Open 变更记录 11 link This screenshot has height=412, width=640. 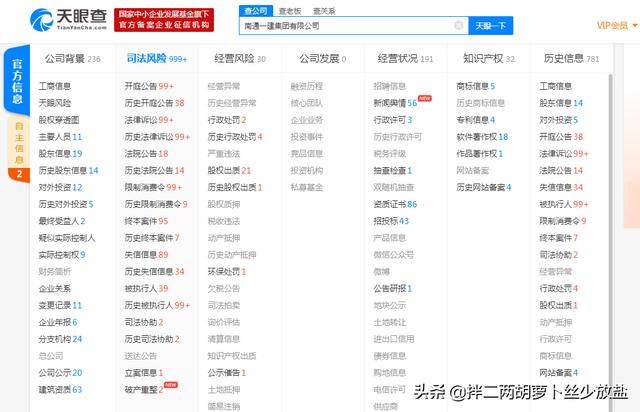60,305
